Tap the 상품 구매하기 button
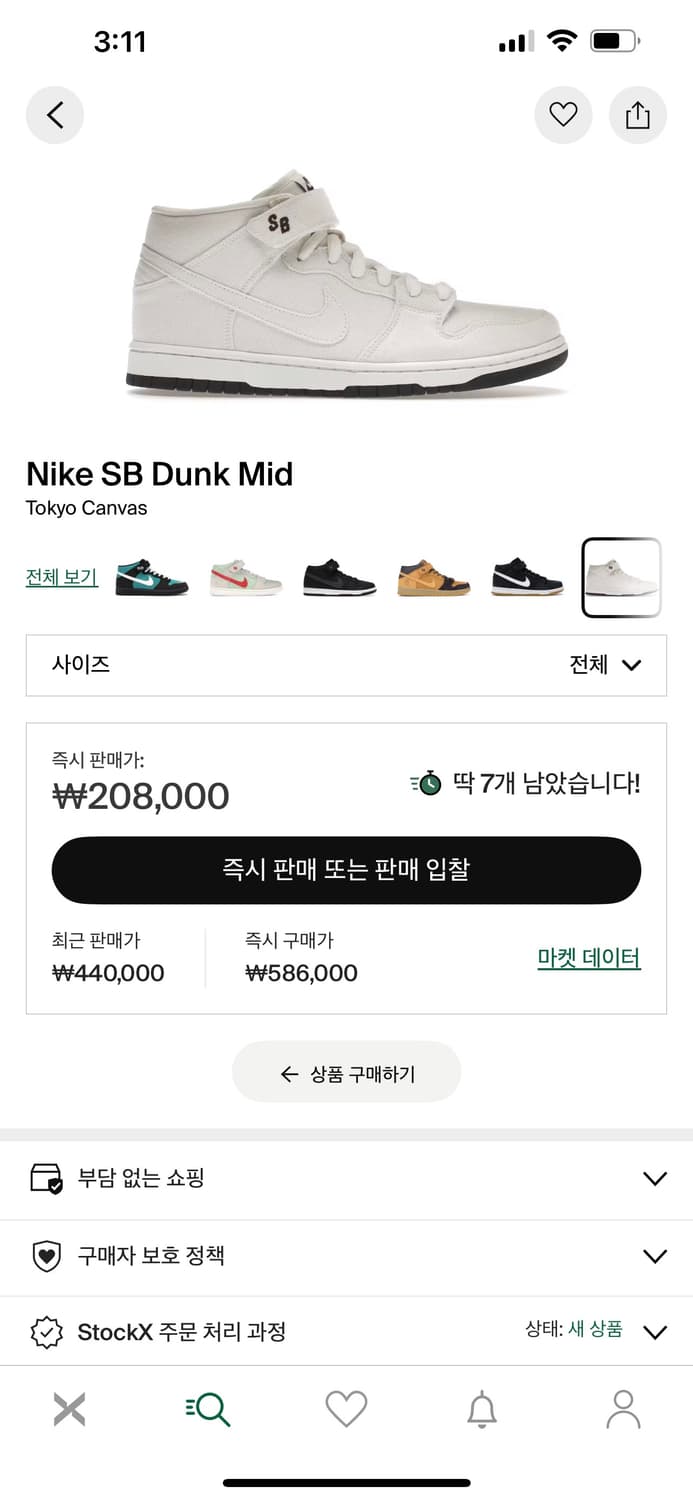This screenshot has height=1500, width=693. 346,1071
